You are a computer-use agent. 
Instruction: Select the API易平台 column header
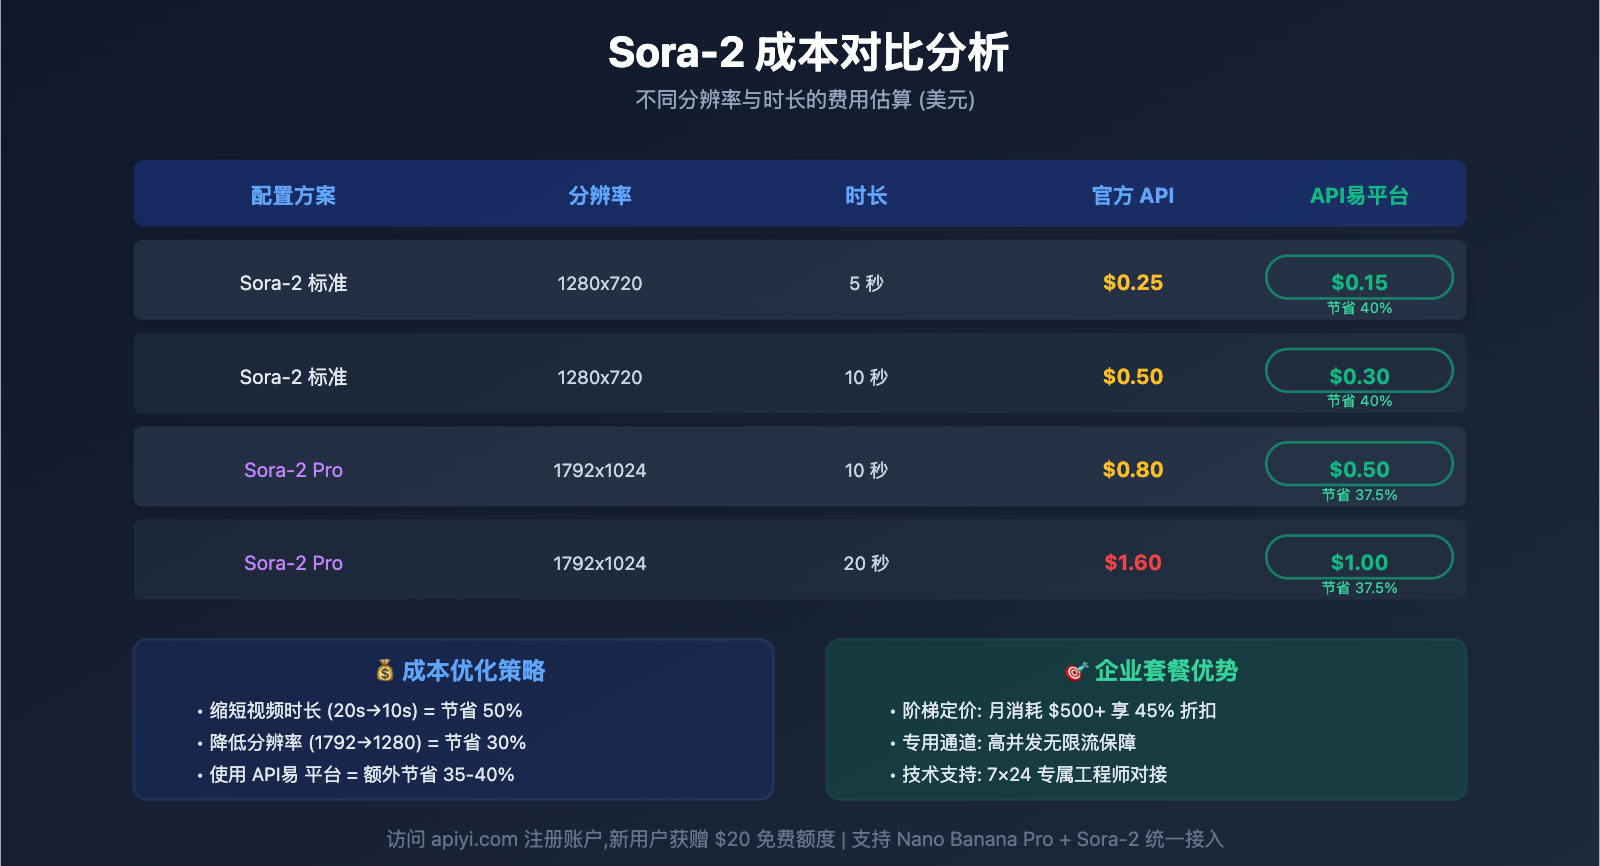click(1359, 195)
